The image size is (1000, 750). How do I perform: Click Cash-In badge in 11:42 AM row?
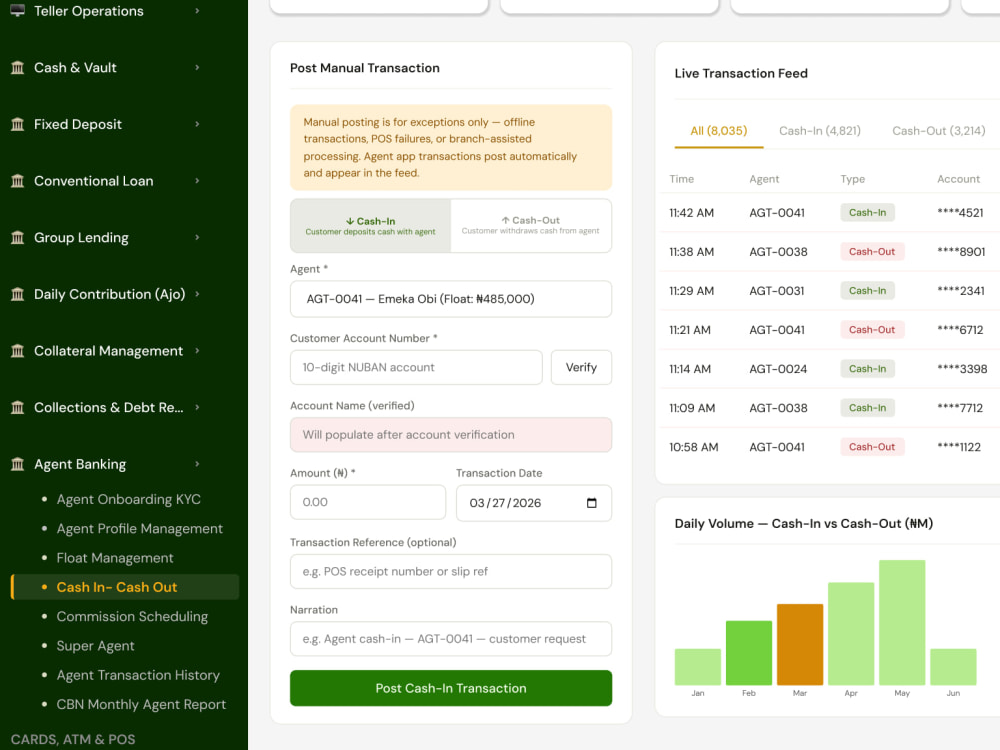coord(867,212)
